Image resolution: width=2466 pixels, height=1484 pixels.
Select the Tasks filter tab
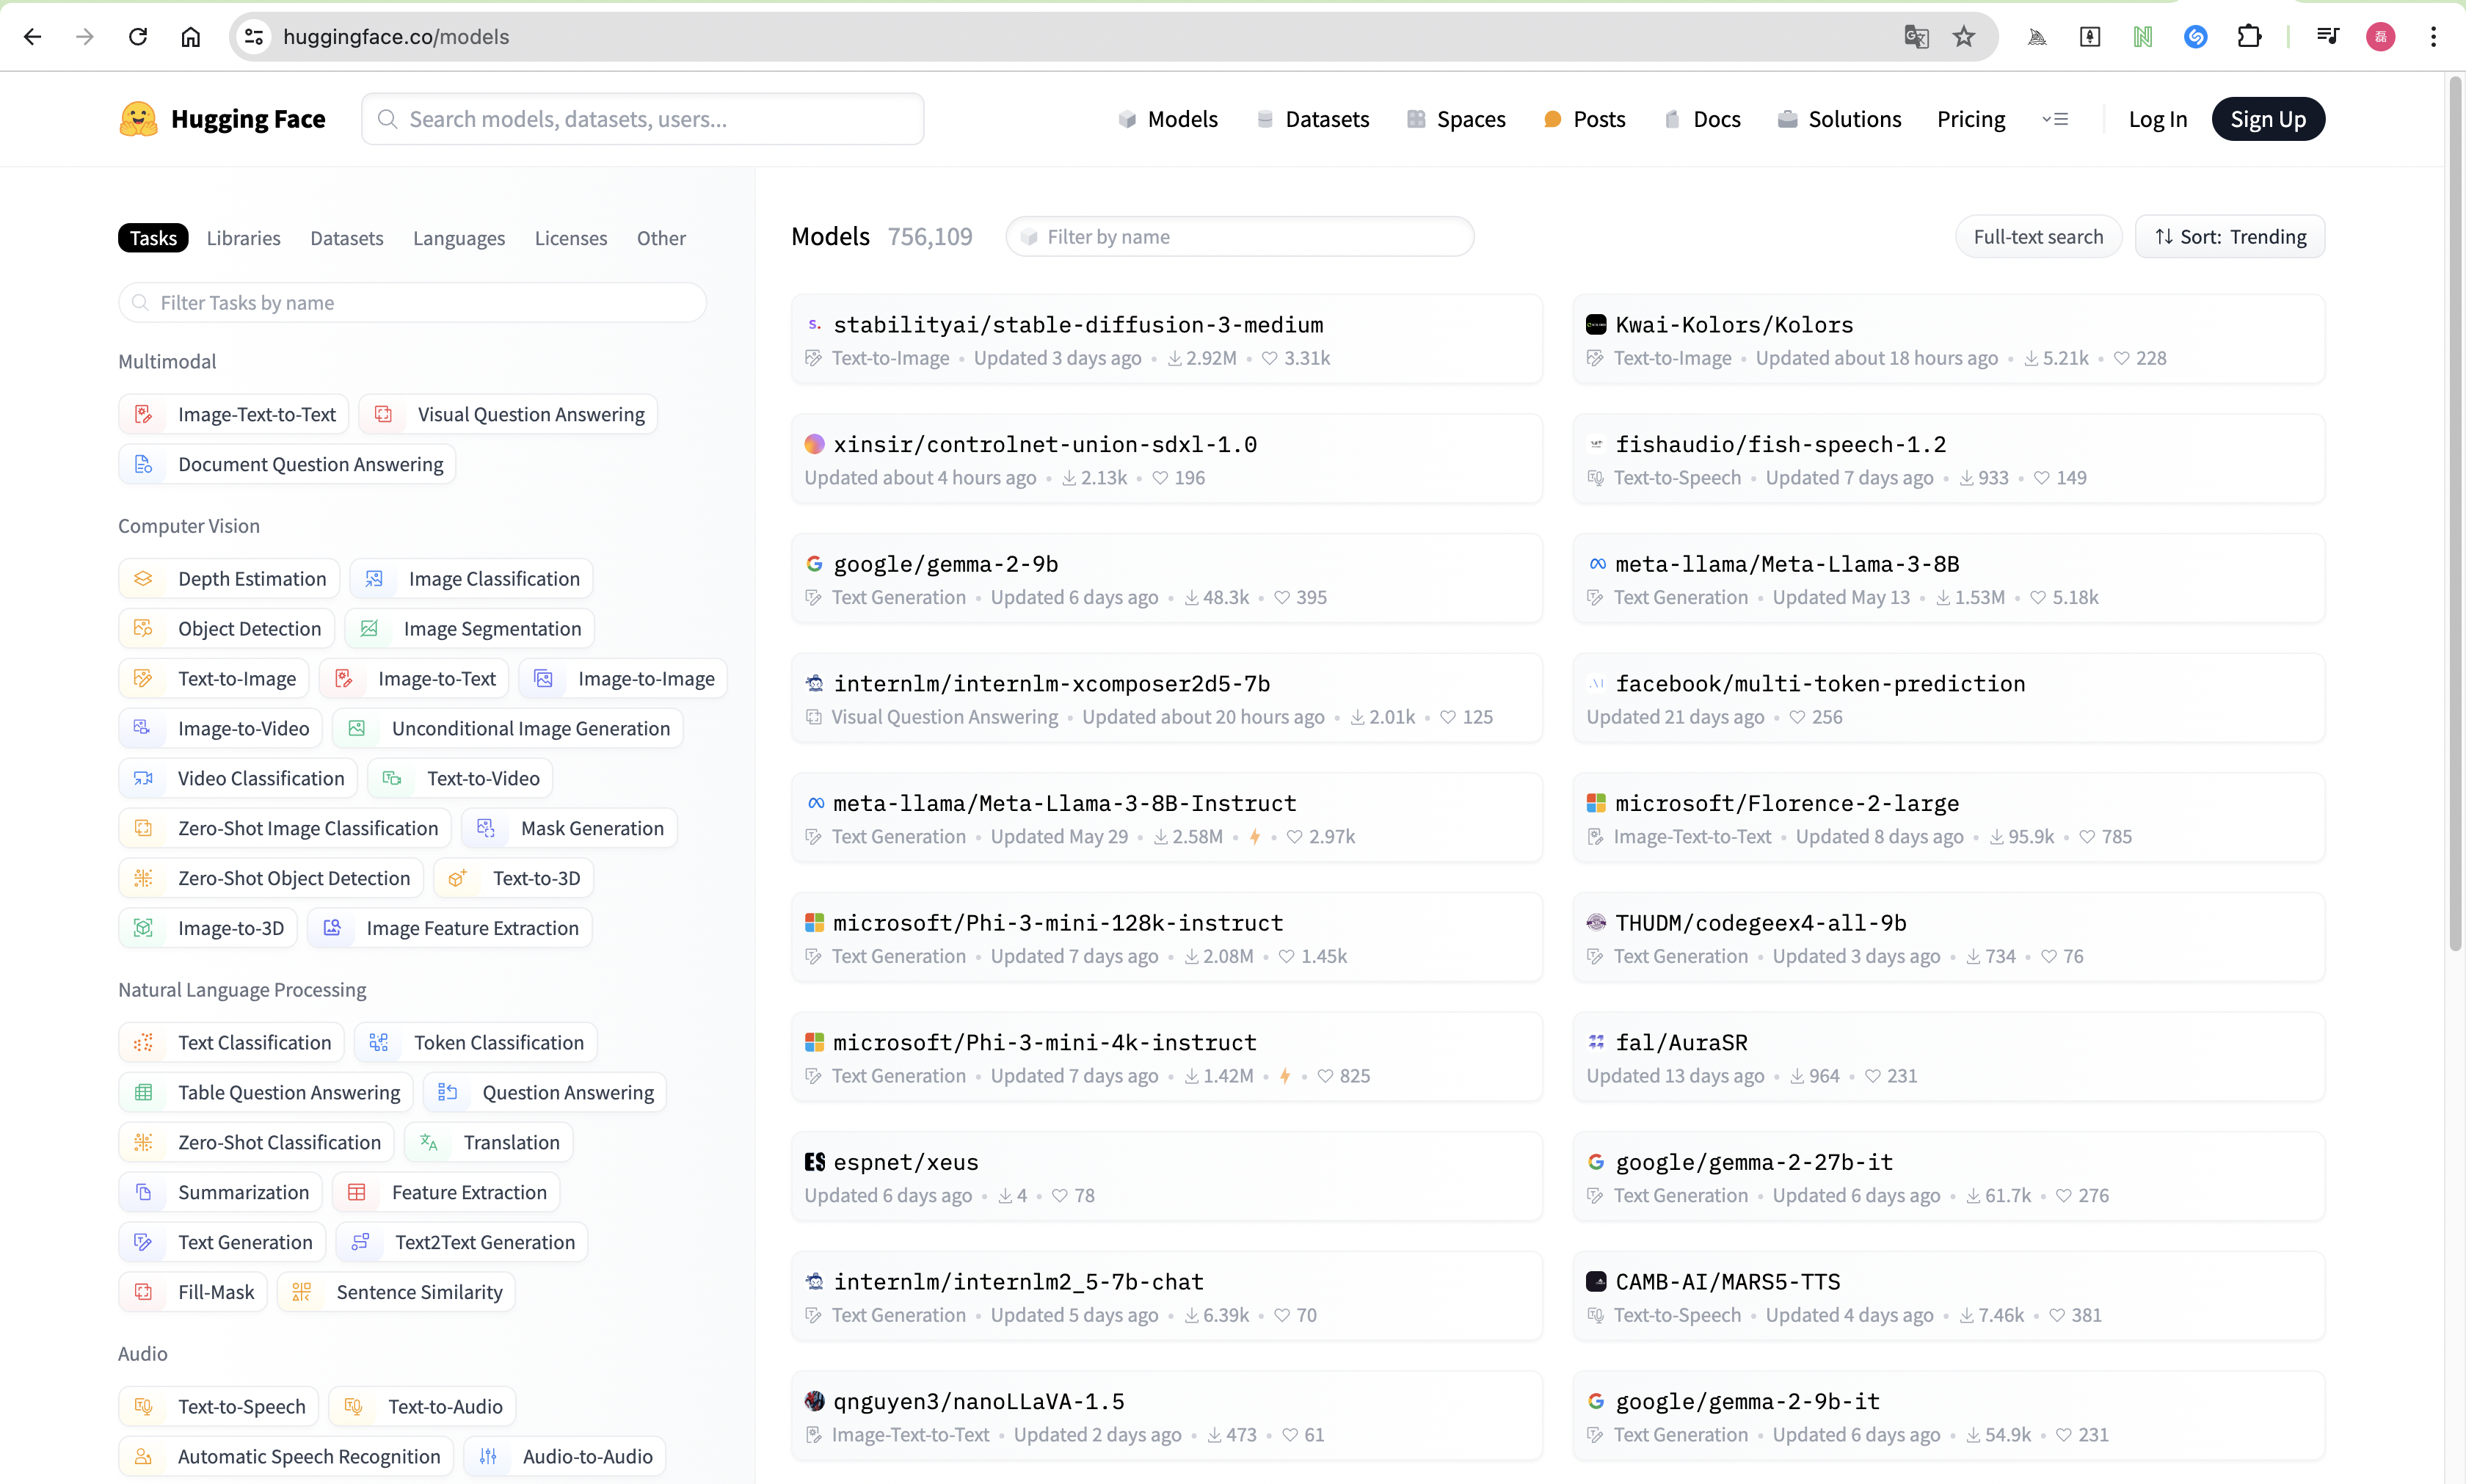153,238
